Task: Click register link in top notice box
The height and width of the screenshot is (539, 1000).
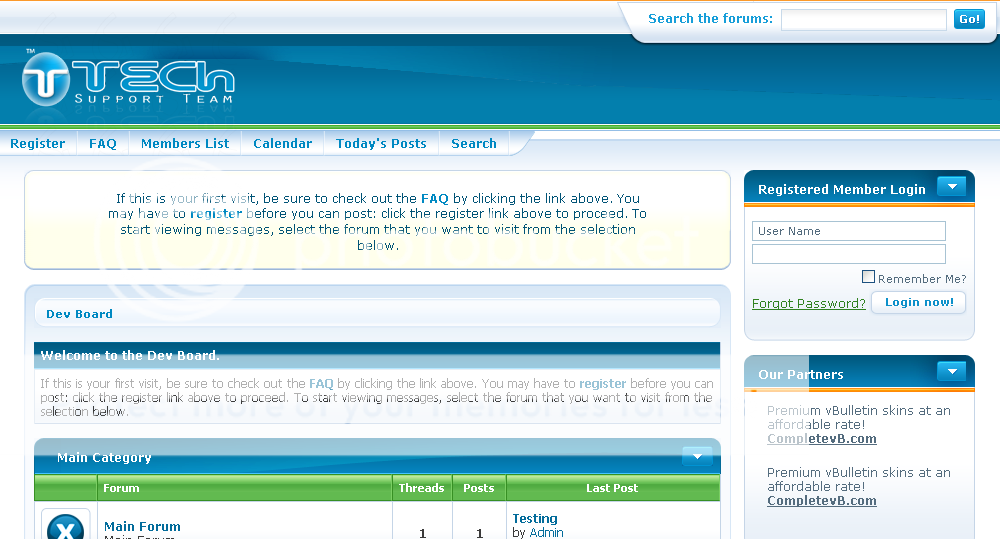Action: 216,214
